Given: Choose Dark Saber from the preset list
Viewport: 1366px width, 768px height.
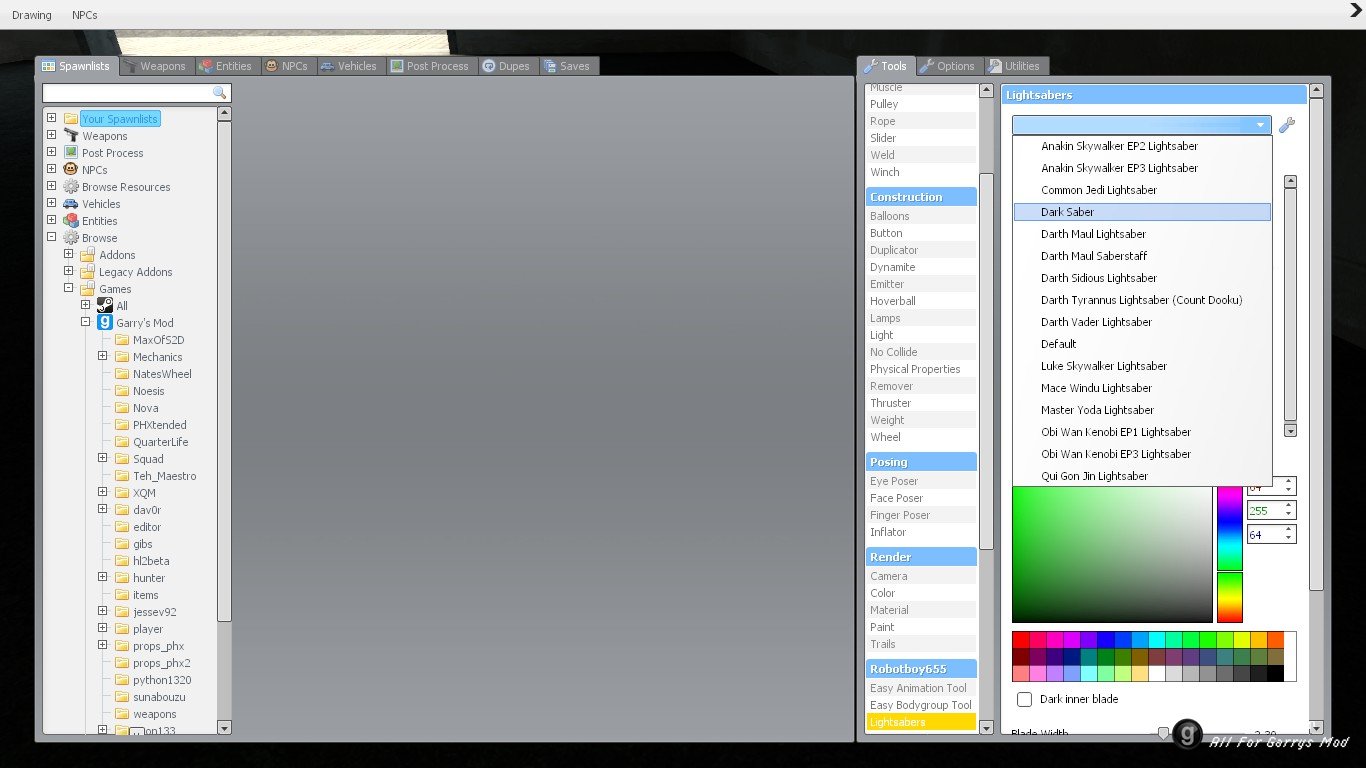Looking at the screenshot, I should pos(1142,212).
